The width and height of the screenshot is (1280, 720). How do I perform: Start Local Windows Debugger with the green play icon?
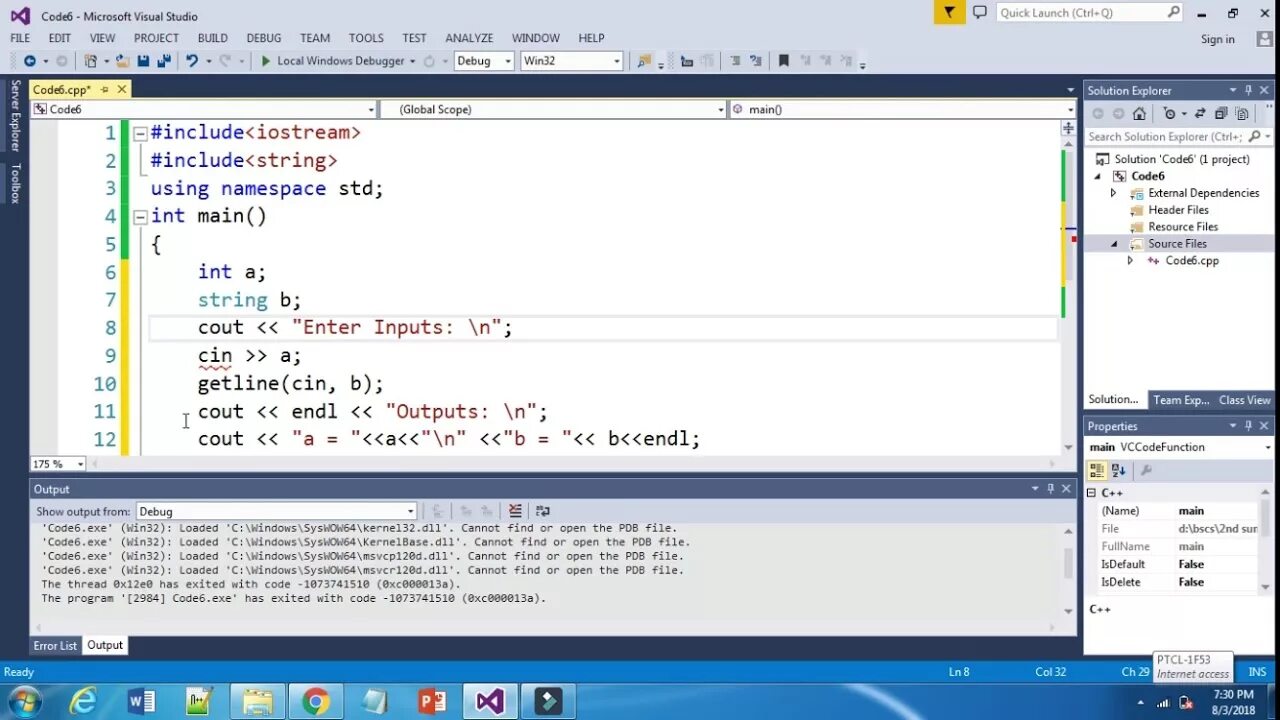point(265,61)
